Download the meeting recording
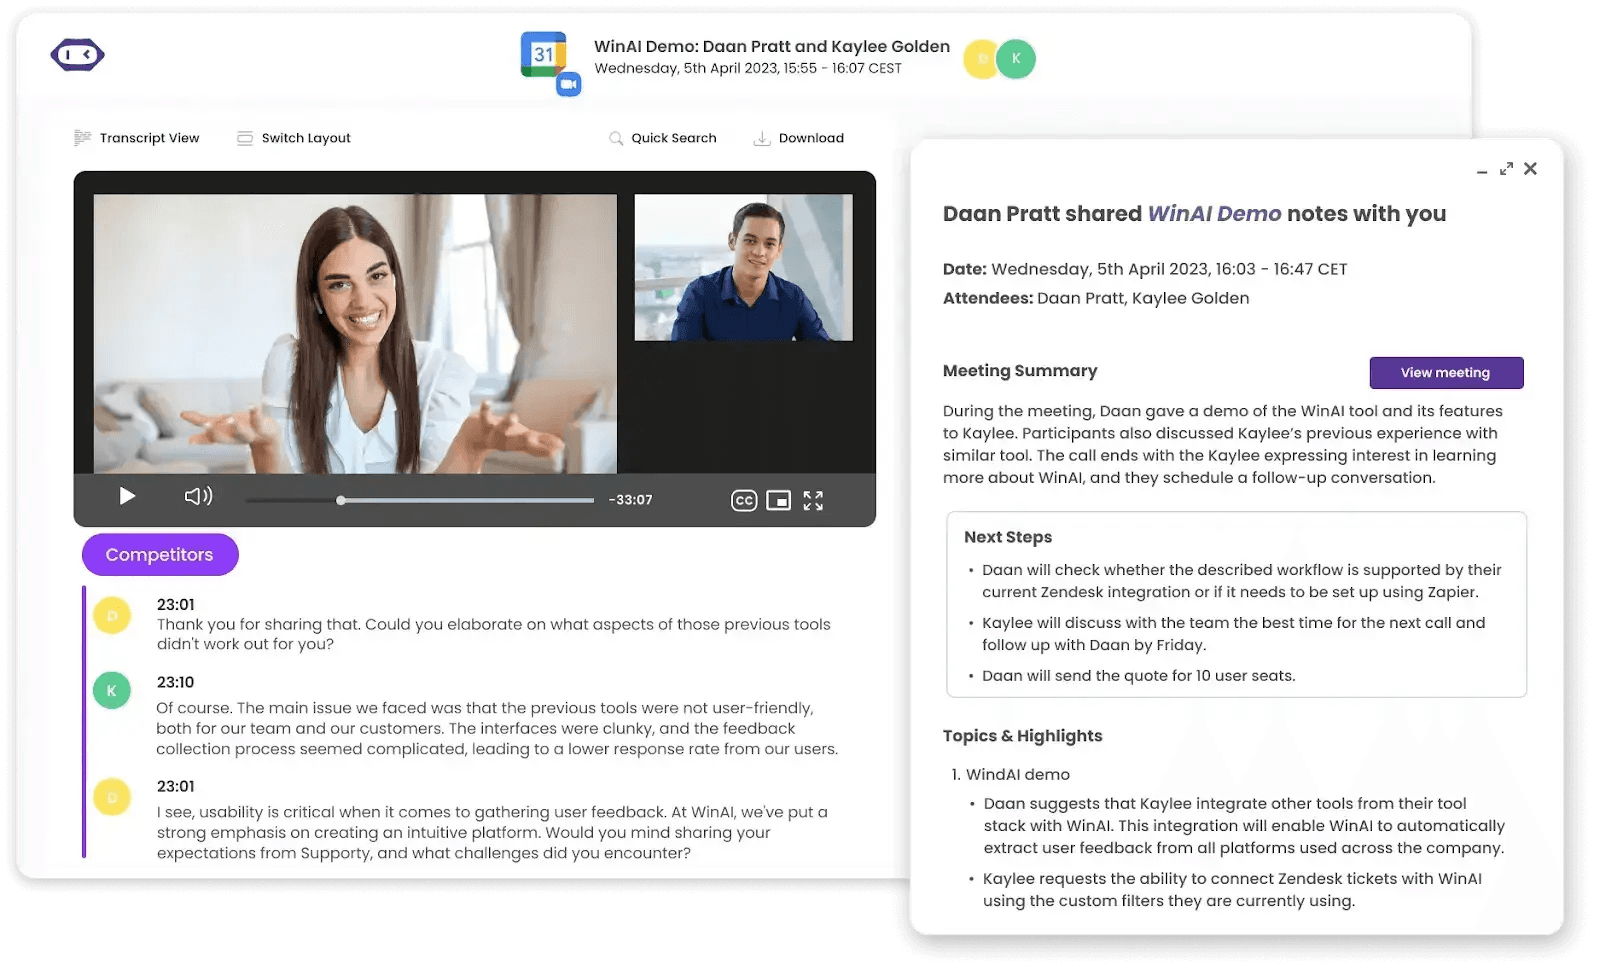Screen dimensions: 1600x971 [798, 138]
